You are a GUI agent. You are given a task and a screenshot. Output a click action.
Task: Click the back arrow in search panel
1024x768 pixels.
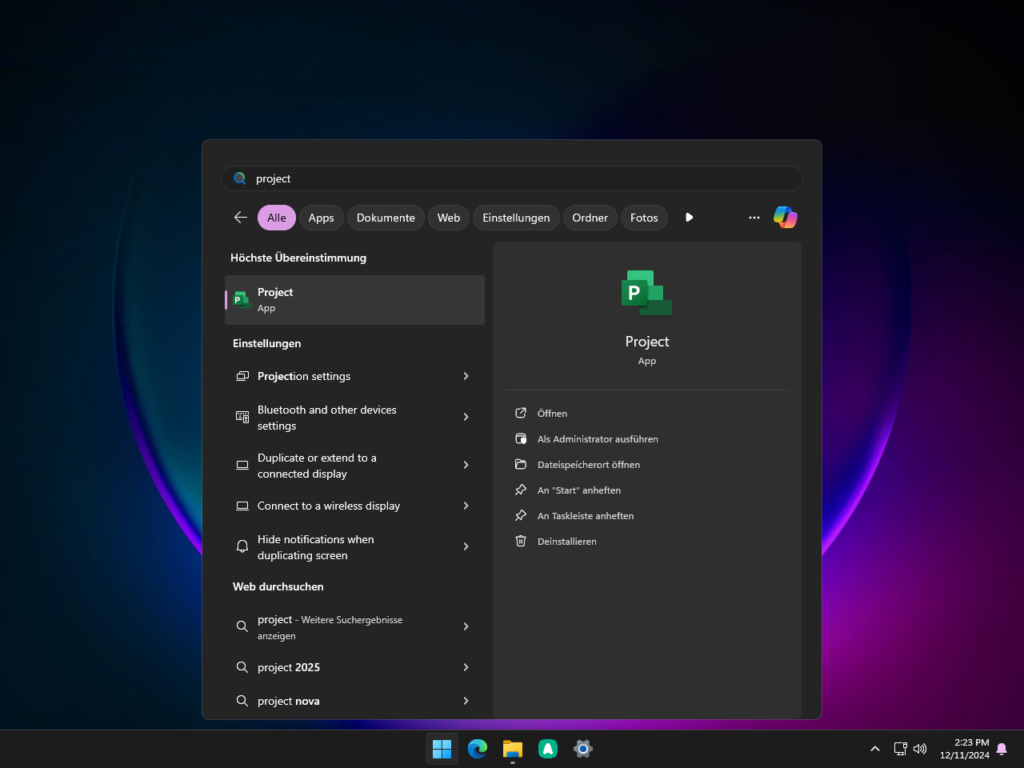click(240, 217)
